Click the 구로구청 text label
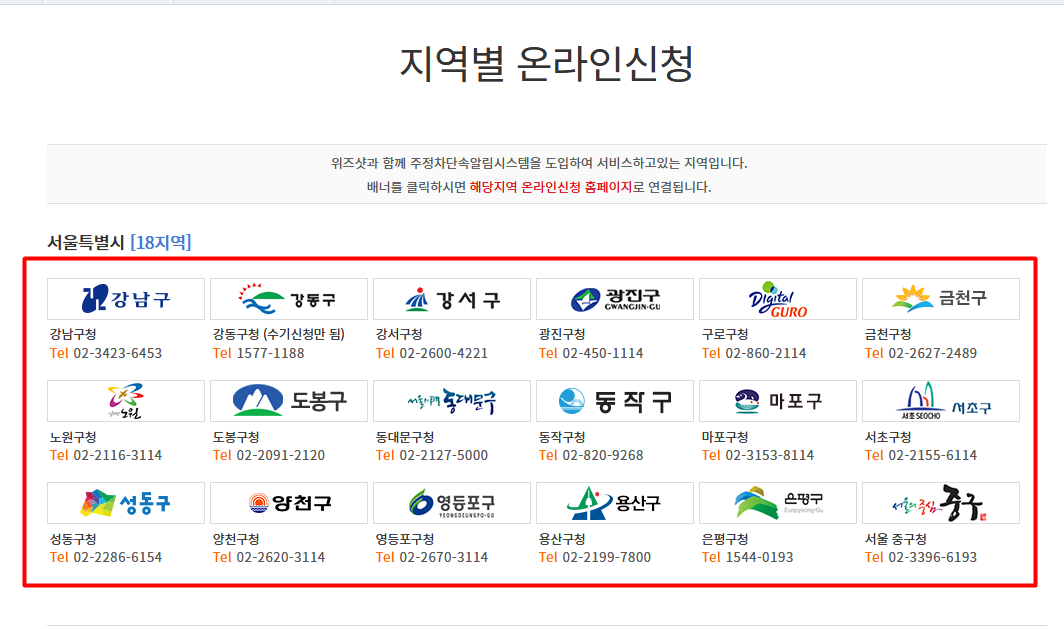Image resolution: width=1064 pixels, height=629 pixels. (725, 335)
